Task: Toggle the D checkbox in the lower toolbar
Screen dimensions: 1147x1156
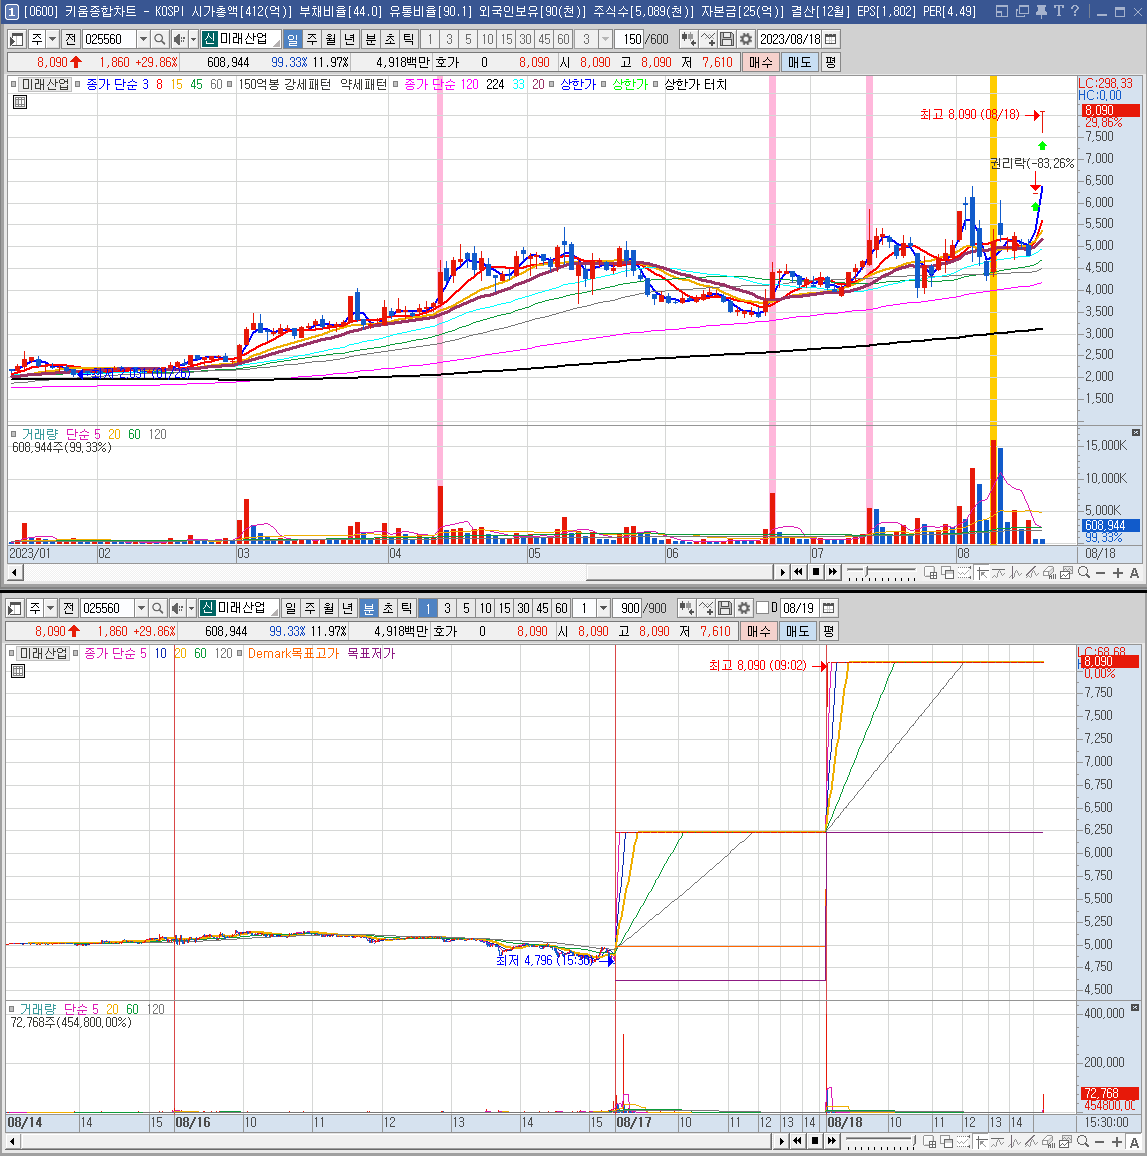Action: point(763,607)
